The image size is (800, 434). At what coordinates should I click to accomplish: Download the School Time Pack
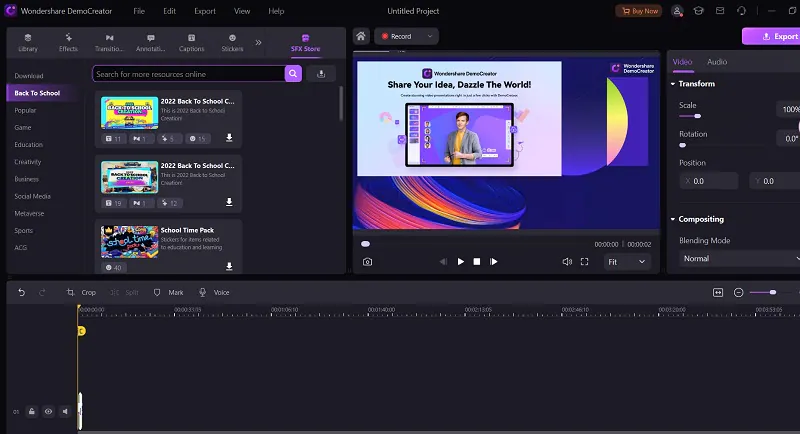pyautogui.click(x=229, y=266)
